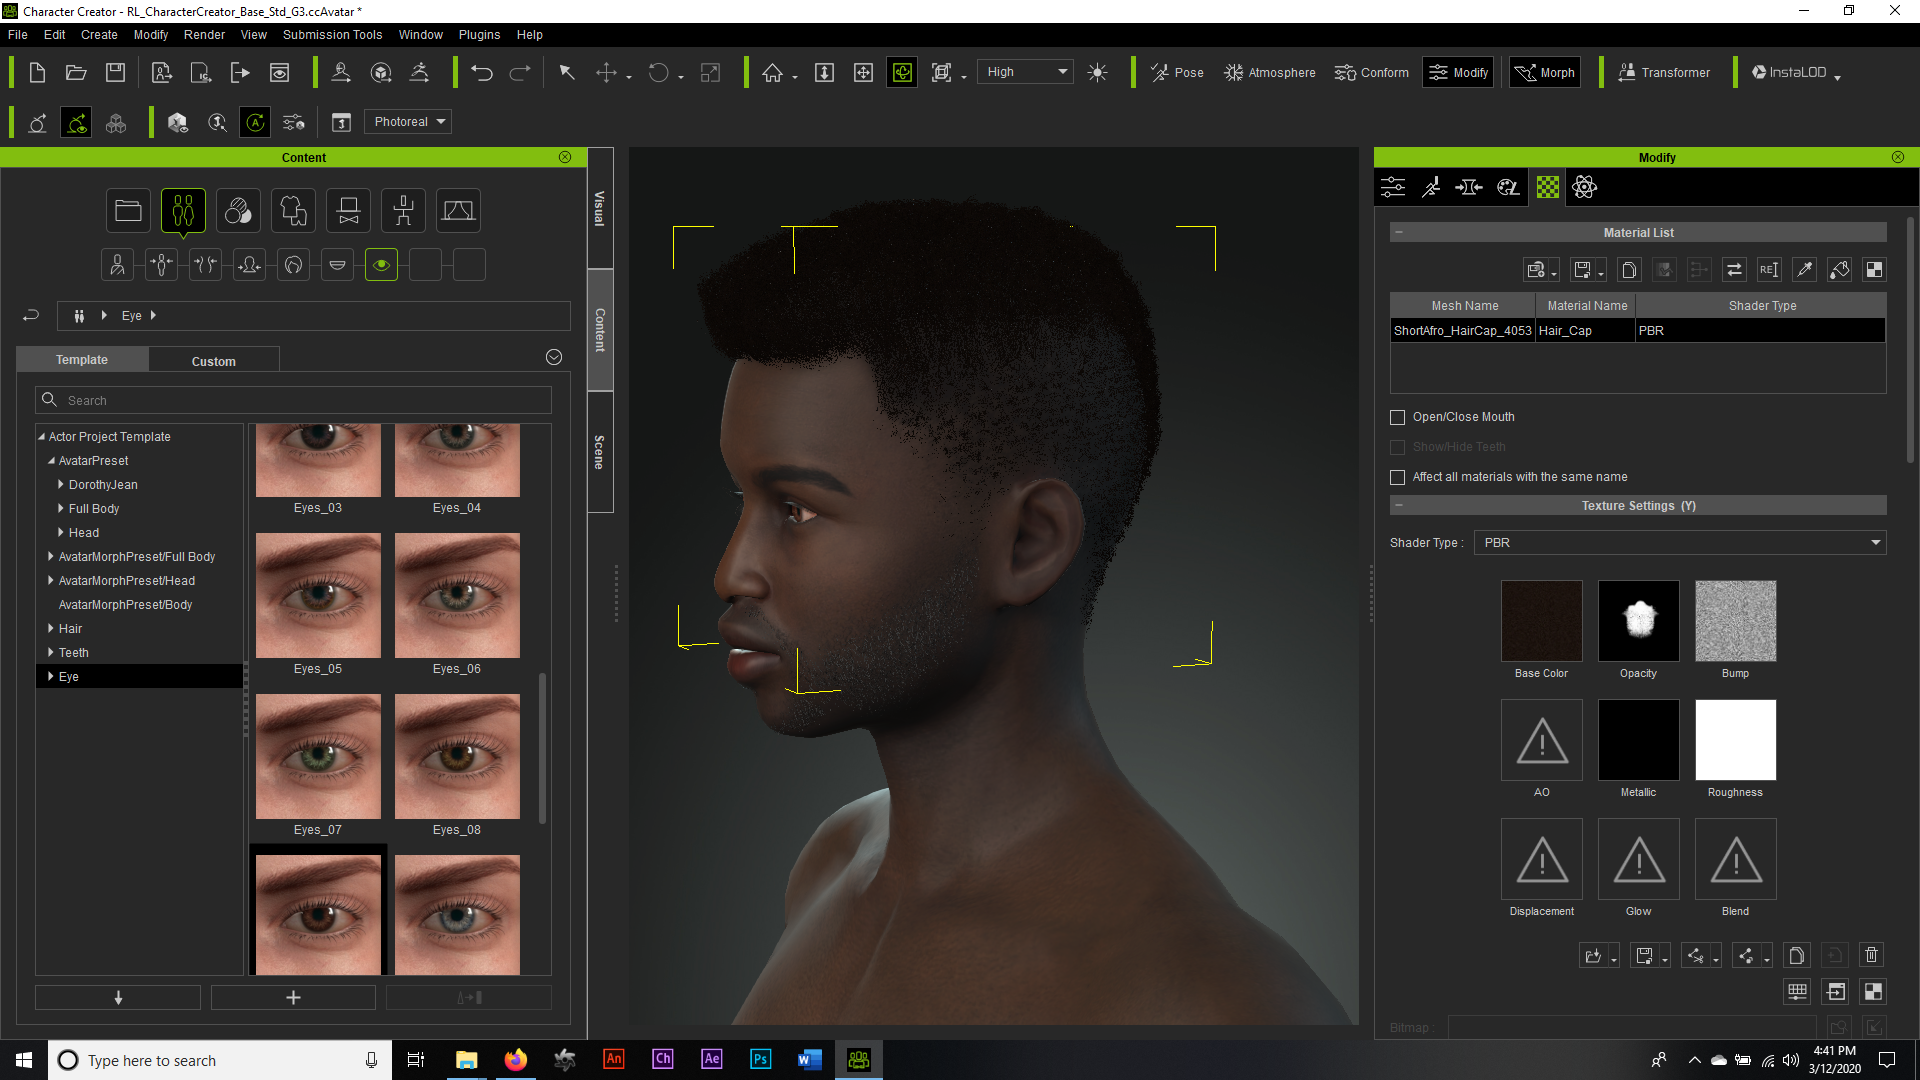The image size is (1920, 1080).
Task: Activate the Move tool
Action: tap(606, 72)
